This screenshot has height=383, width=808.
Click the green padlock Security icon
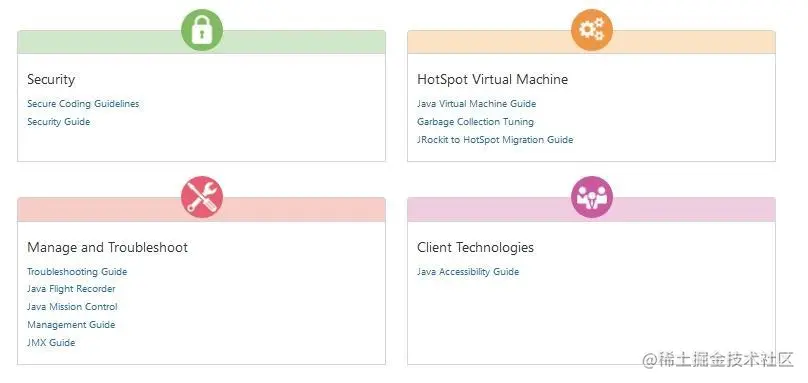pyautogui.click(x=202, y=30)
